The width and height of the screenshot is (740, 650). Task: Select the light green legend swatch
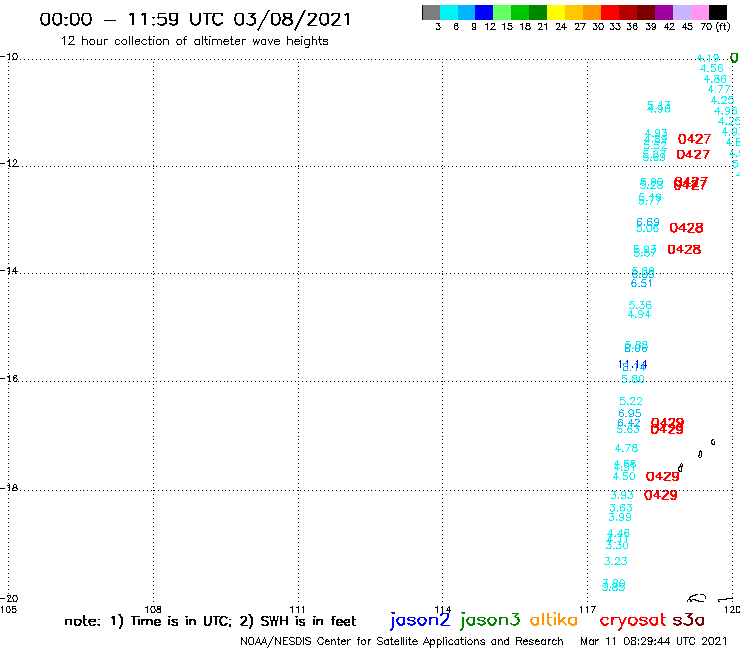tap(502, 12)
